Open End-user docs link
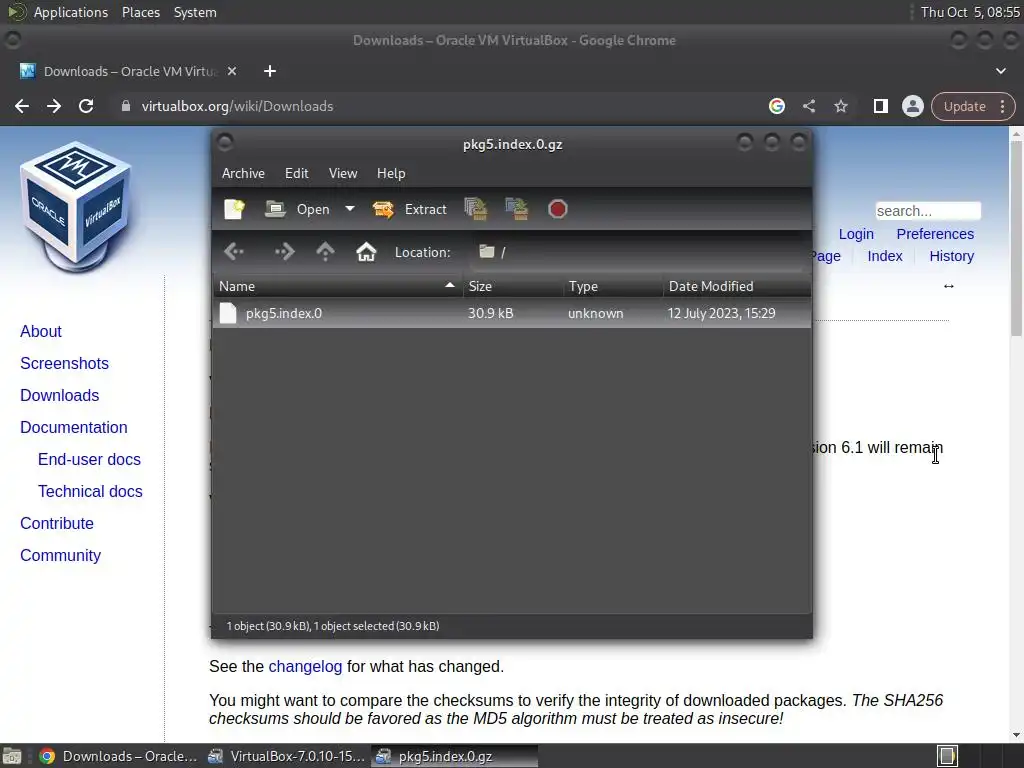 coord(89,460)
